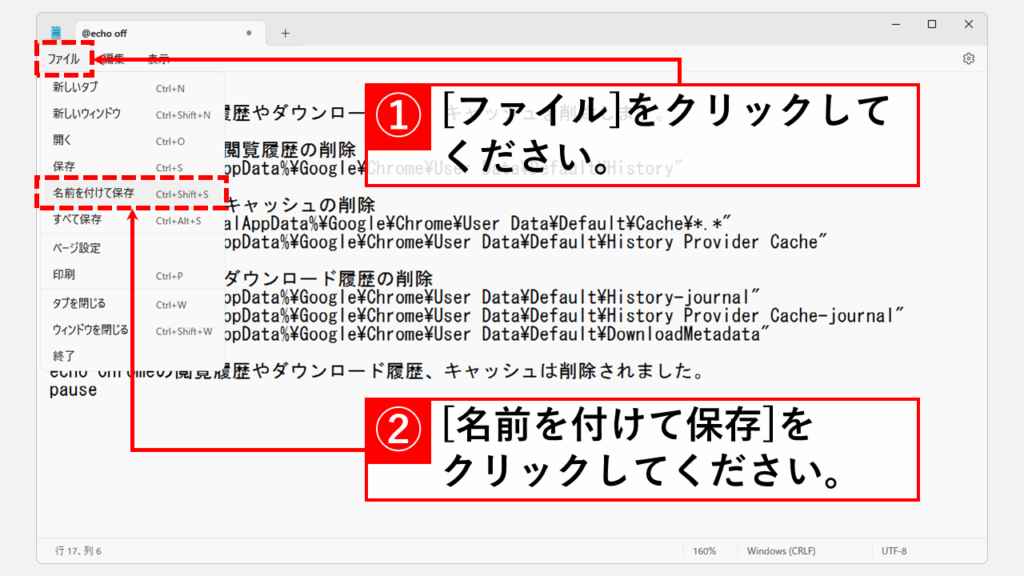The image size is (1024, 576).
Task: Close the @echo off tab using its dot indicator
Action: point(248,33)
